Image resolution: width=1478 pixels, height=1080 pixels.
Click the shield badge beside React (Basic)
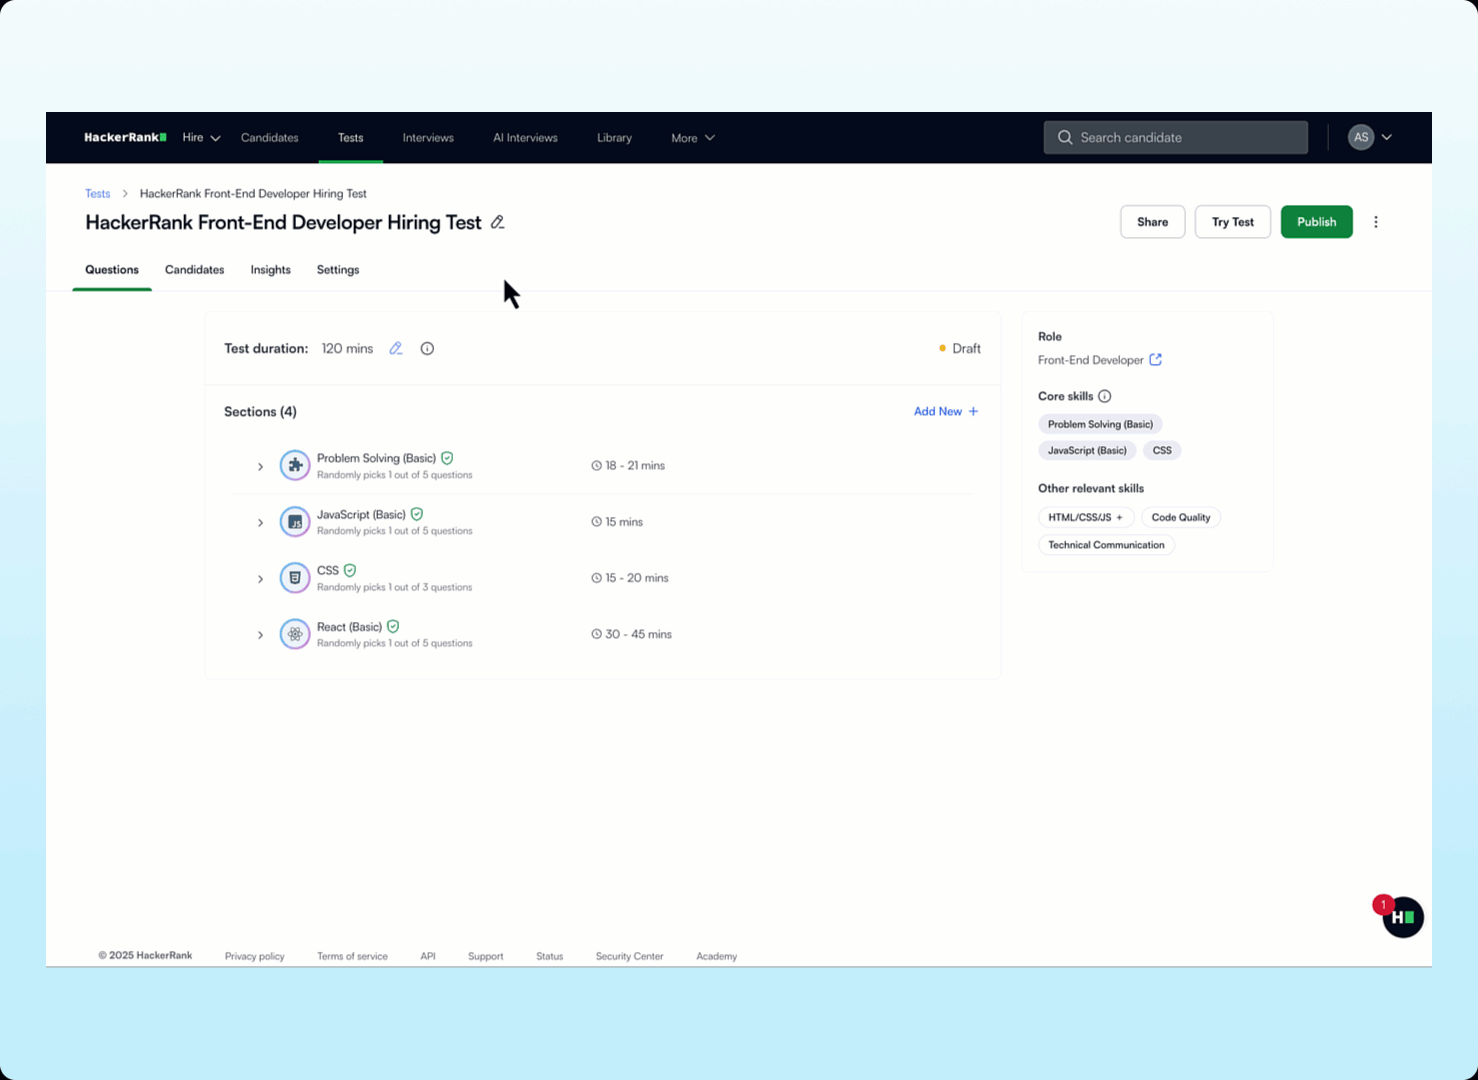point(393,626)
